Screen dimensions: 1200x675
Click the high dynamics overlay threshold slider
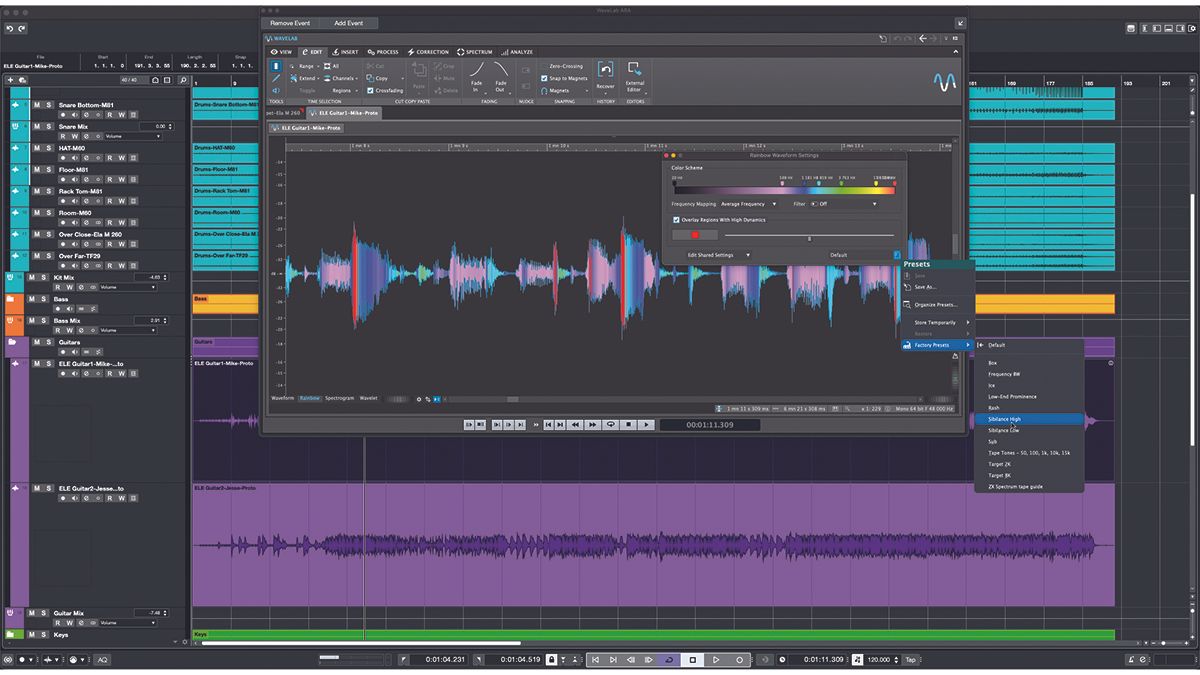click(809, 238)
